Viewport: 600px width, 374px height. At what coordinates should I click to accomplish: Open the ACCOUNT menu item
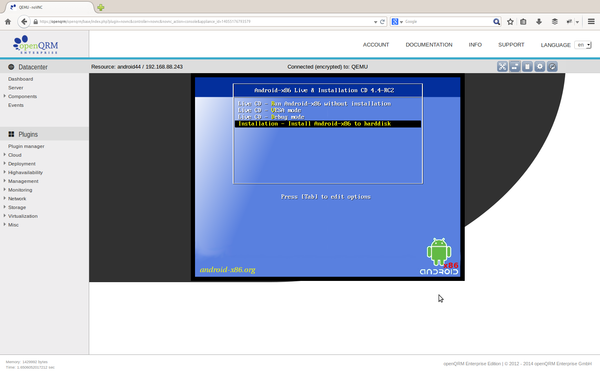click(376, 45)
